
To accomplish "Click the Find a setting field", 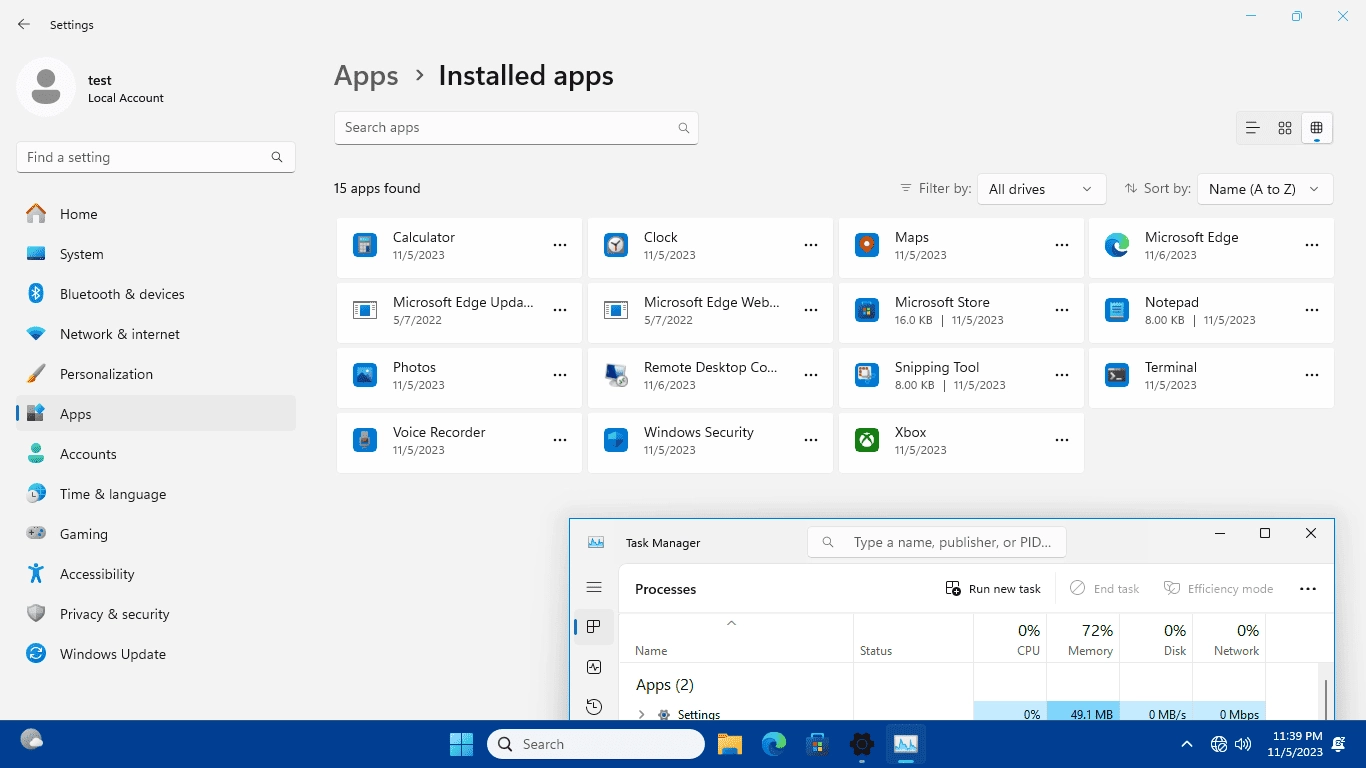I will 156,157.
